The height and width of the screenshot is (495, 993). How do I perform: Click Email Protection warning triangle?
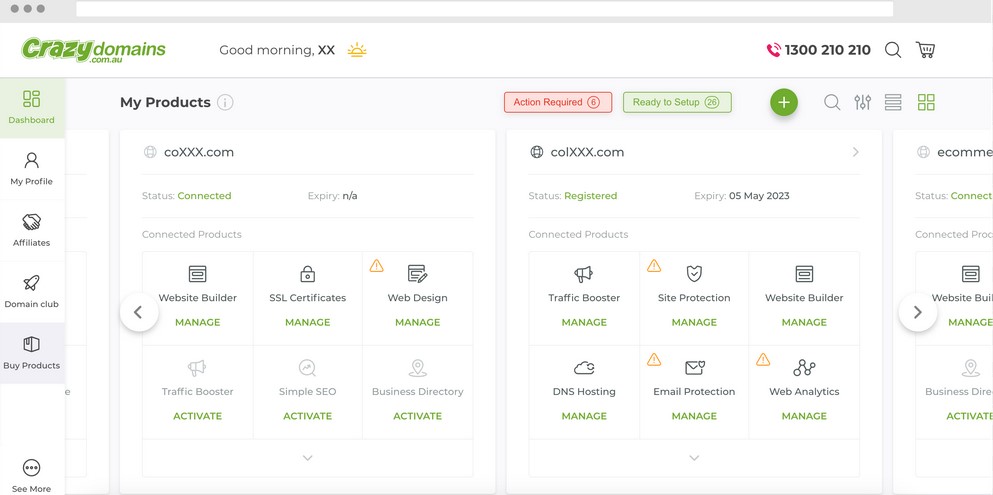654,360
